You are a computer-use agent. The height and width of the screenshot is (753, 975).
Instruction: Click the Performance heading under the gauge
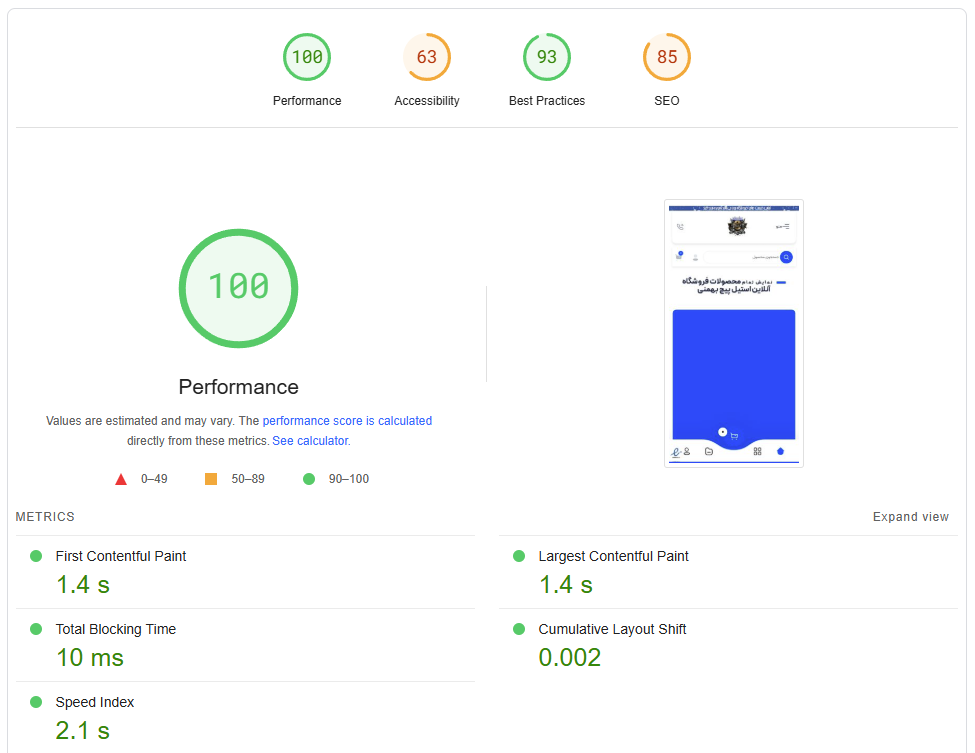(x=238, y=387)
